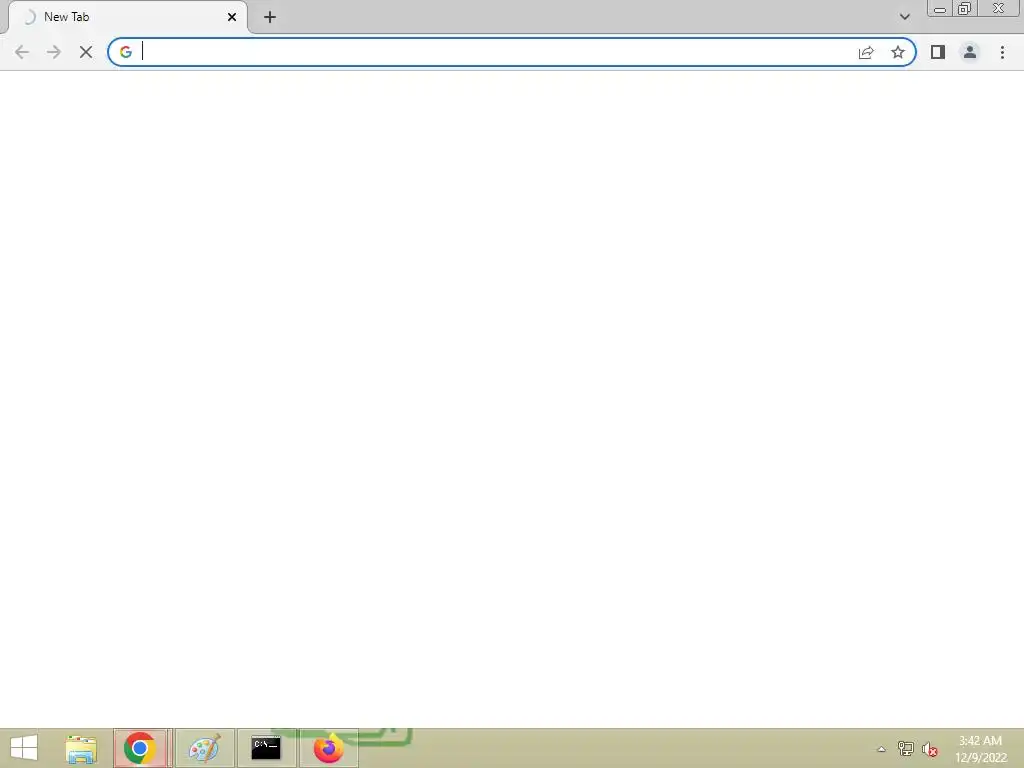Stop loading the page
This screenshot has width=1024, height=768.
[x=86, y=52]
